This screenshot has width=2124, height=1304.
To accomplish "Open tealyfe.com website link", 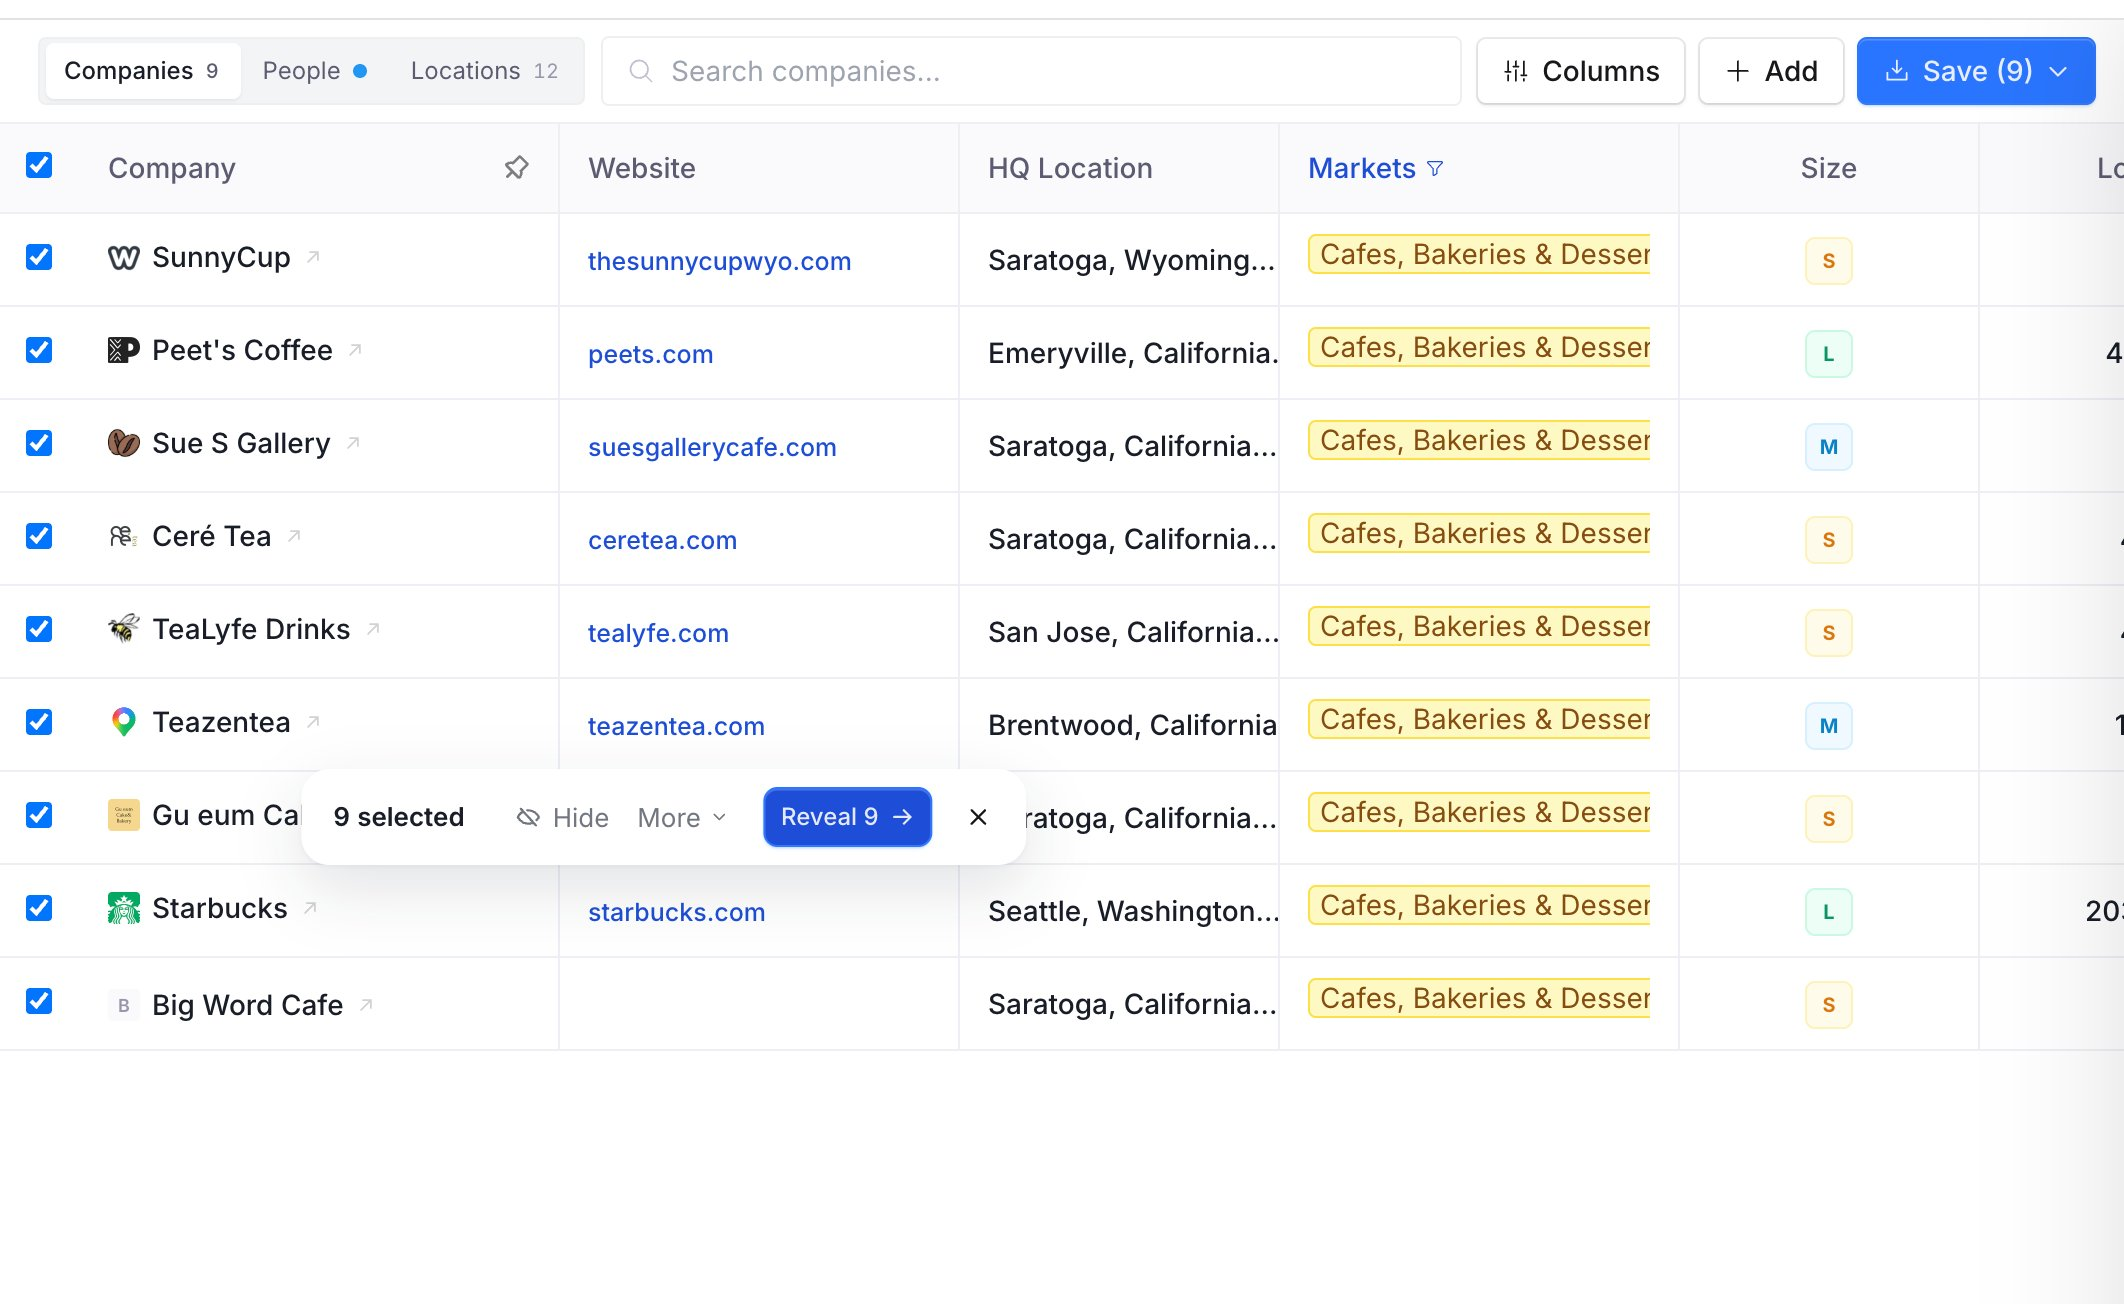I will (658, 633).
